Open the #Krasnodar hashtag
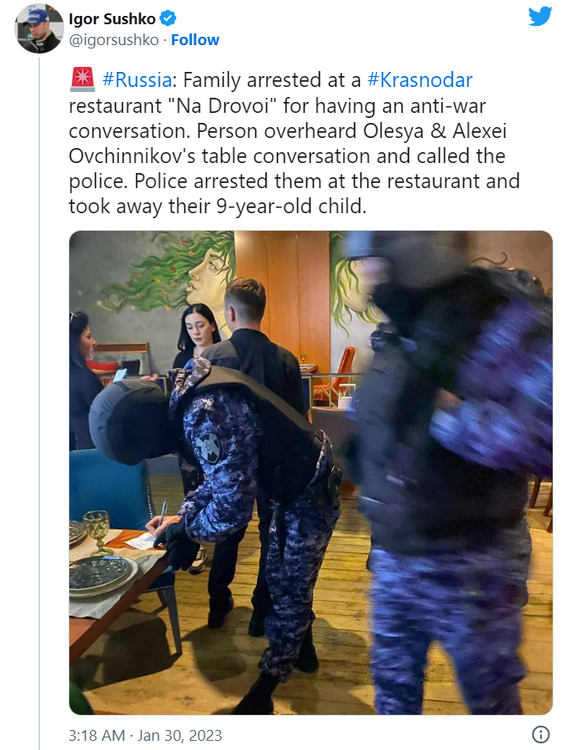 [x=420, y=80]
